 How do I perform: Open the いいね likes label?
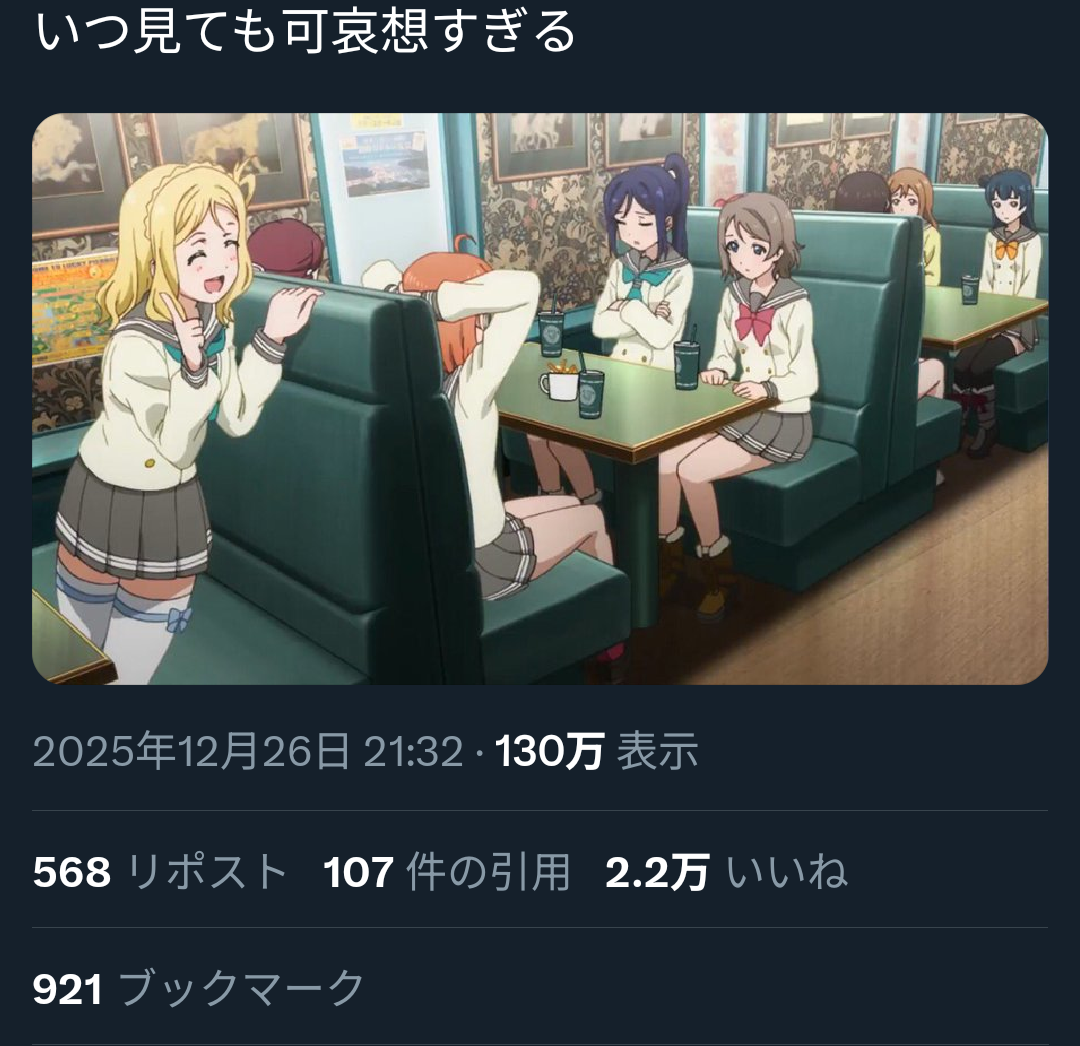tap(787, 872)
